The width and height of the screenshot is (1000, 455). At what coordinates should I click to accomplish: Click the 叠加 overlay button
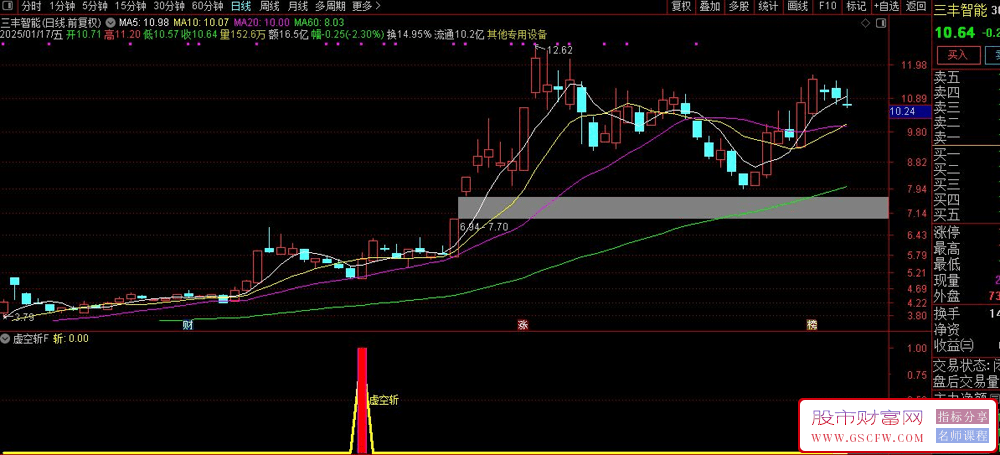pyautogui.click(x=710, y=6)
